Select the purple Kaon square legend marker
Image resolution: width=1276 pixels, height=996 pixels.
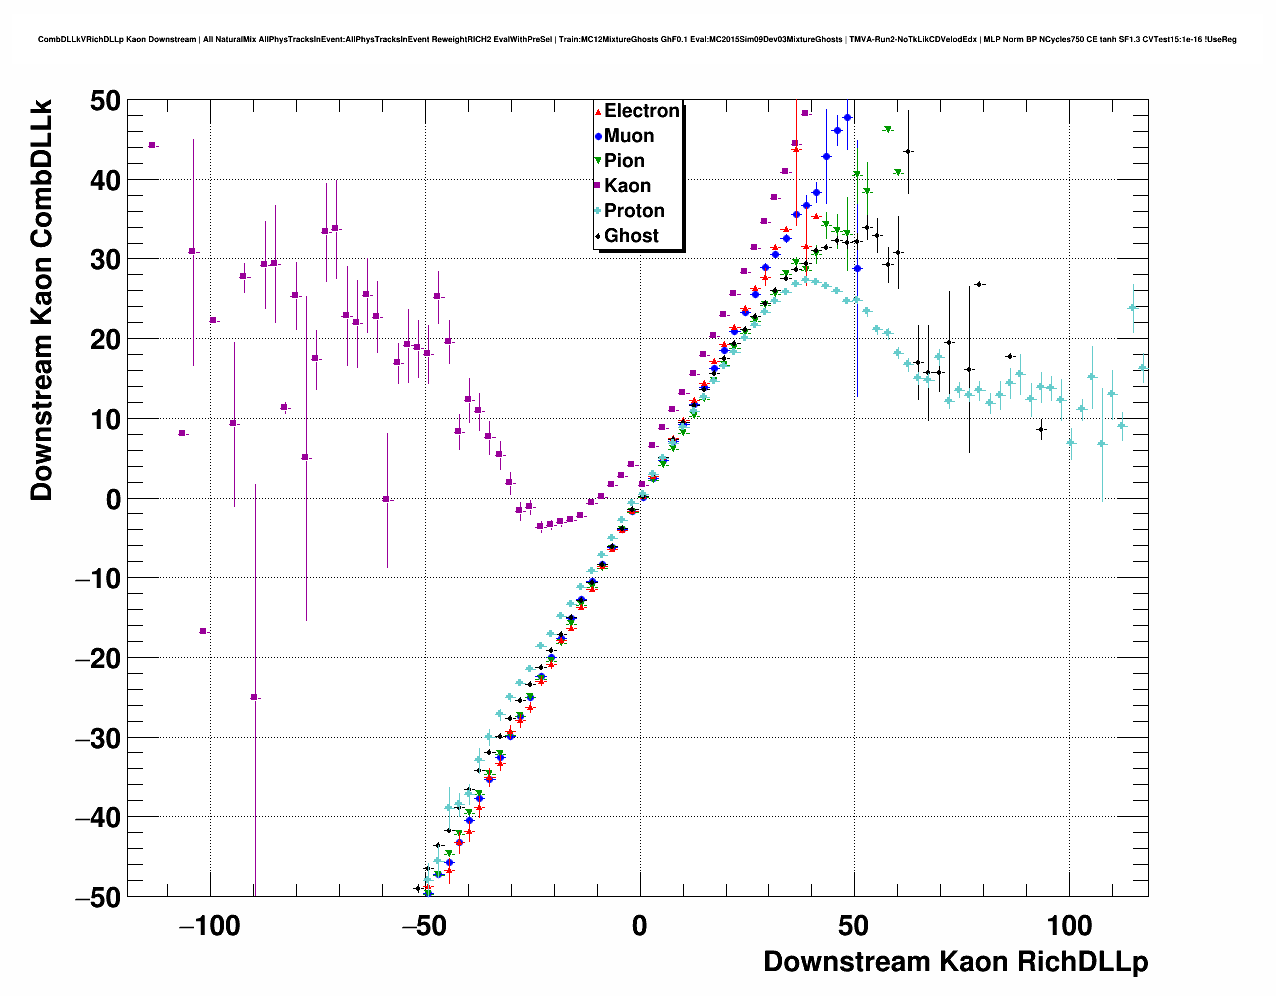pyautogui.click(x=598, y=186)
